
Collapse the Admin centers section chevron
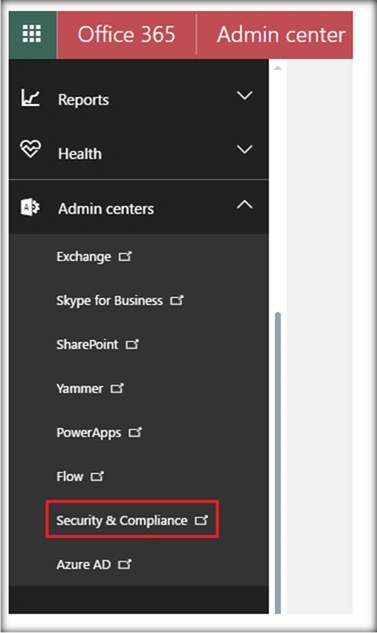(x=245, y=204)
